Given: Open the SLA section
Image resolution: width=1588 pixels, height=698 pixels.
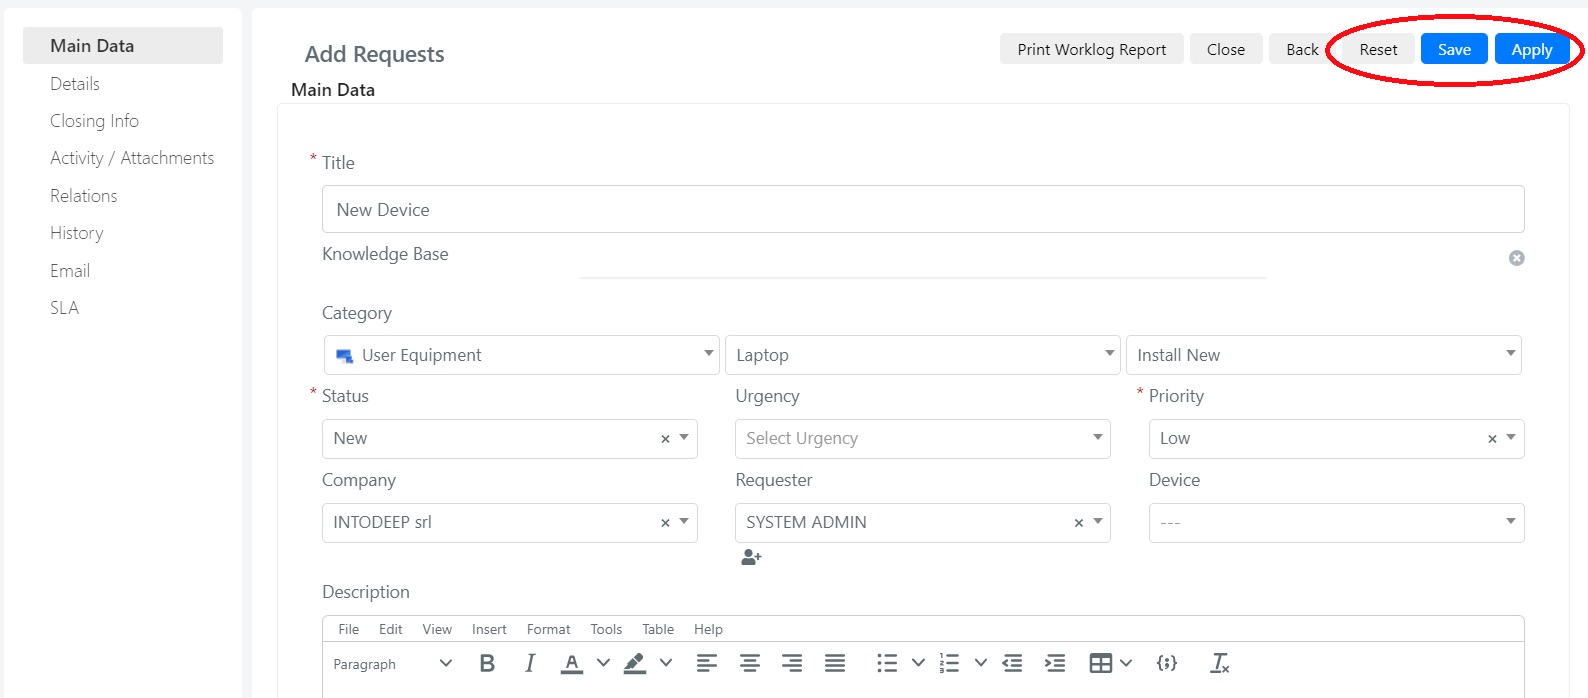Looking at the screenshot, I should pos(65,308).
